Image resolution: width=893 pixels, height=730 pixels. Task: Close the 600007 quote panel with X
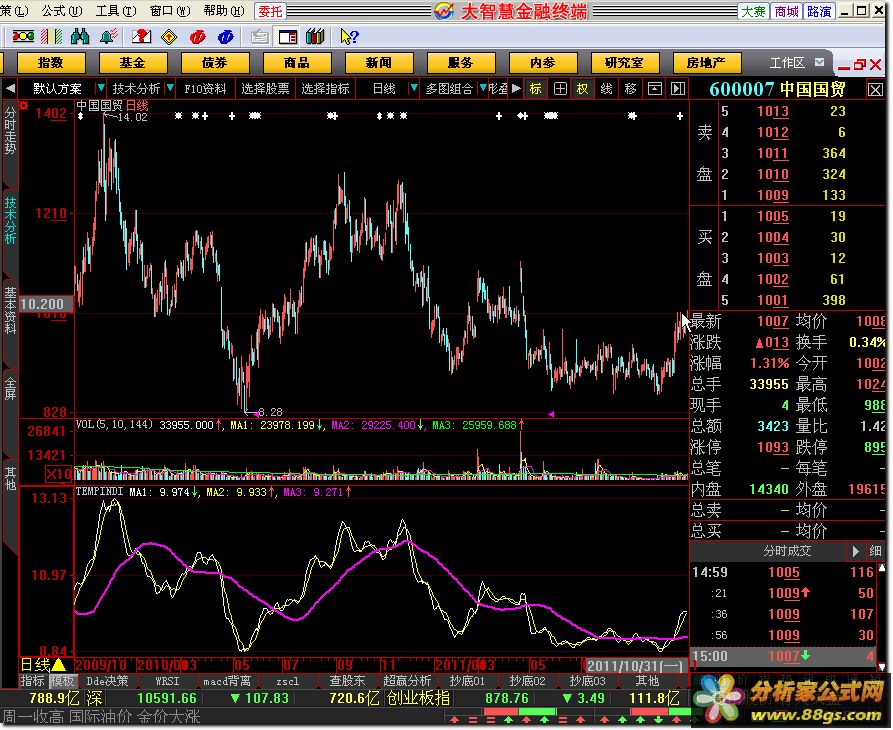pyautogui.click(x=875, y=89)
